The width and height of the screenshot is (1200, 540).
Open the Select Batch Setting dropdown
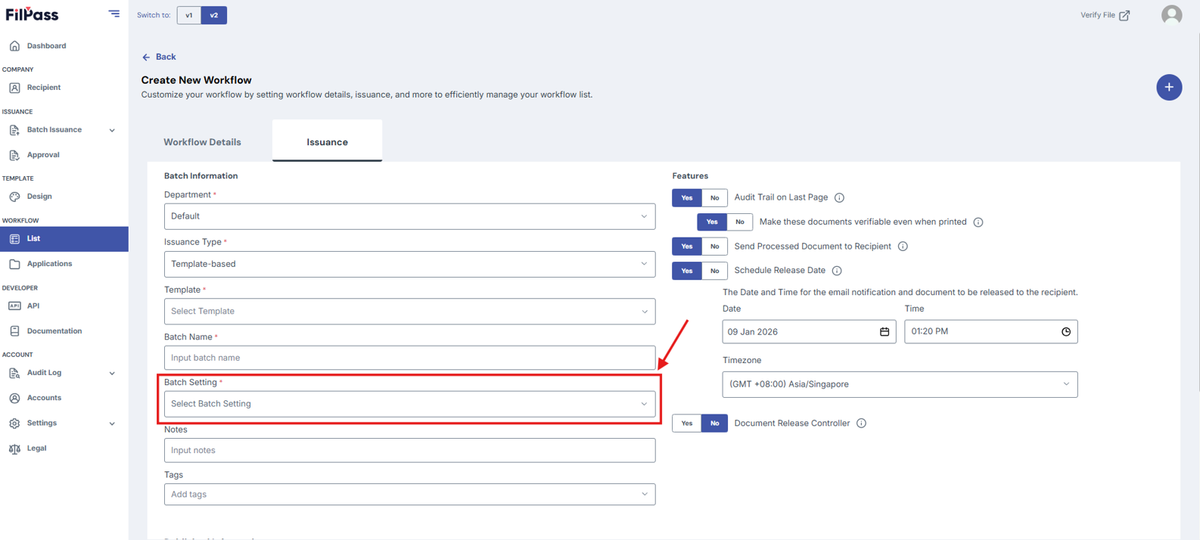coord(410,404)
